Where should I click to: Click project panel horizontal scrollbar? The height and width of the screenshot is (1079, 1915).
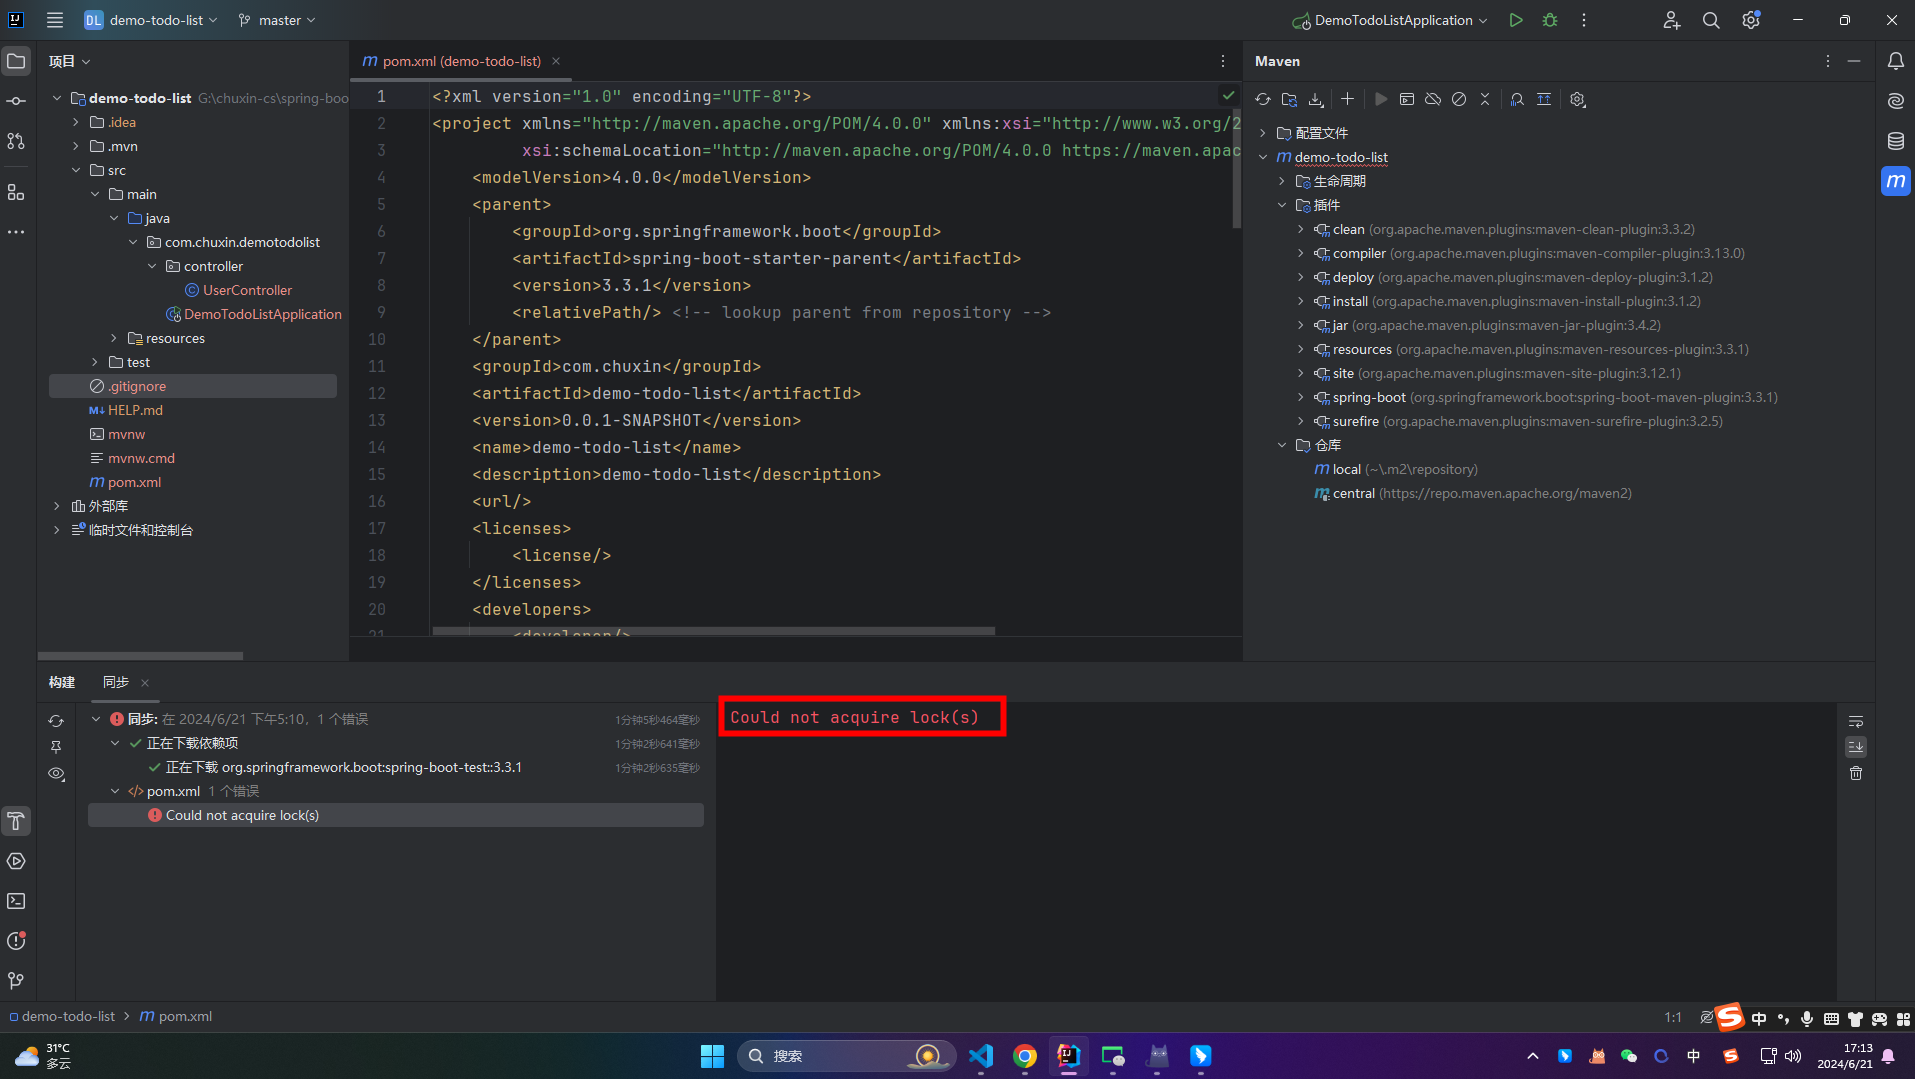pos(140,656)
